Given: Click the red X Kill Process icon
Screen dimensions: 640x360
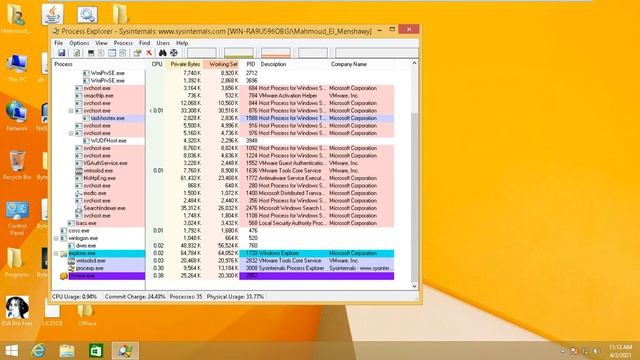Looking at the screenshot, I should [149, 53].
